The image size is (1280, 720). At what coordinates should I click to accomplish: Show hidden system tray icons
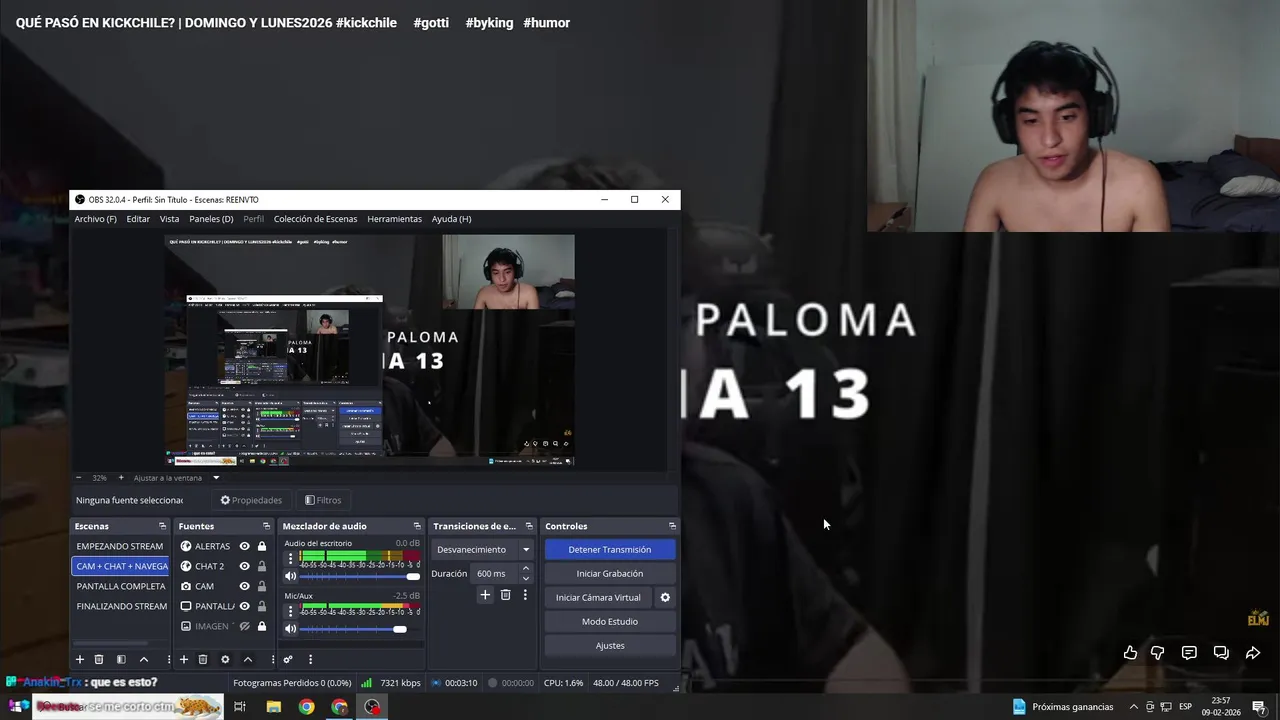[x=1133, y=707]
